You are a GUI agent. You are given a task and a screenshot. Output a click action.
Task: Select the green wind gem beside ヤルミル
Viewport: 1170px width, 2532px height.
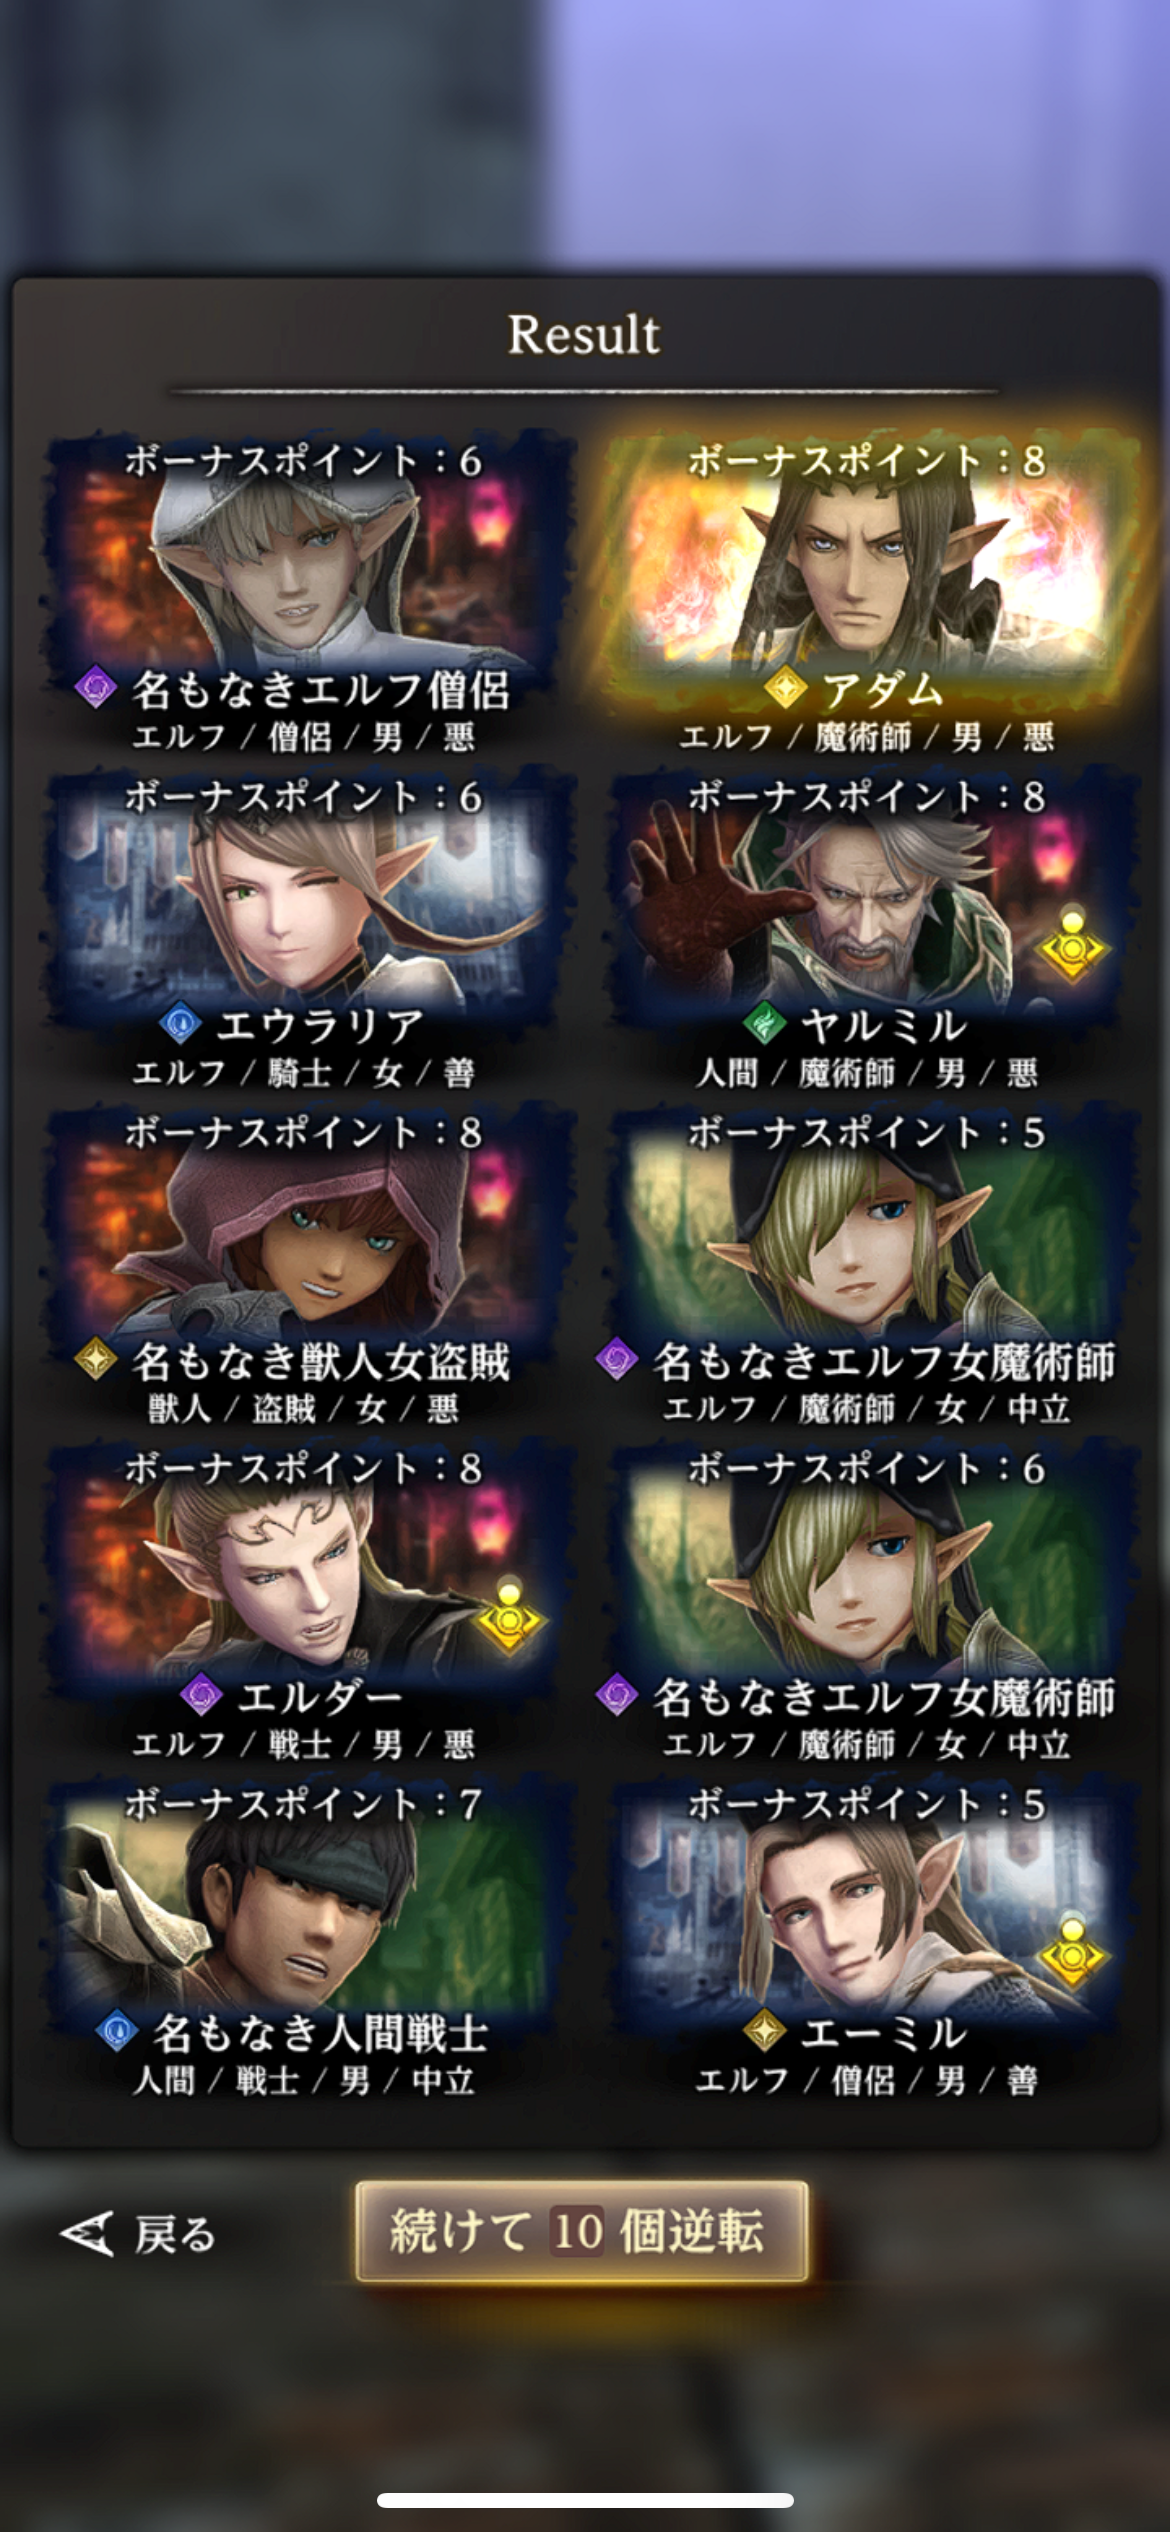(x=765, y=1023)
